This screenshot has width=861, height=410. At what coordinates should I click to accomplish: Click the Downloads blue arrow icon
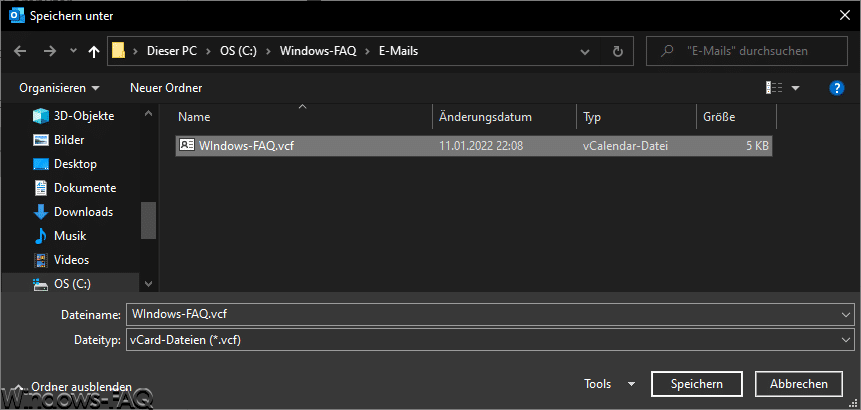tap(41, 212)
